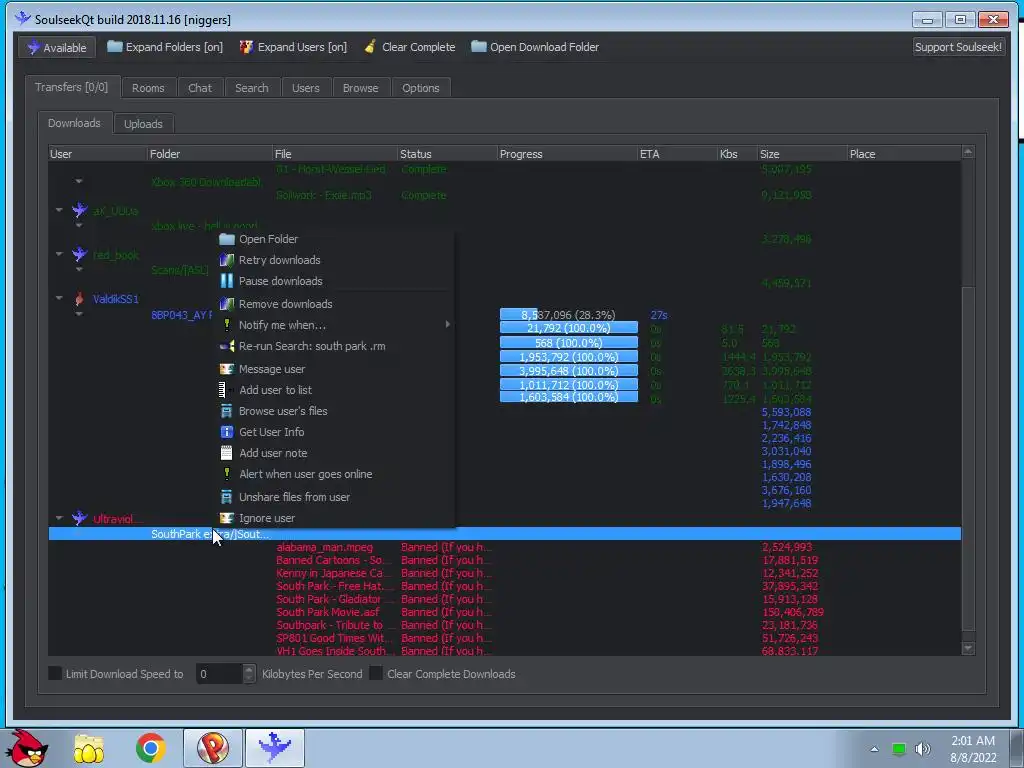Click the Angry Birds start button
The height and width of the screenshot is (768, 1024).
(x=27, y=748)
